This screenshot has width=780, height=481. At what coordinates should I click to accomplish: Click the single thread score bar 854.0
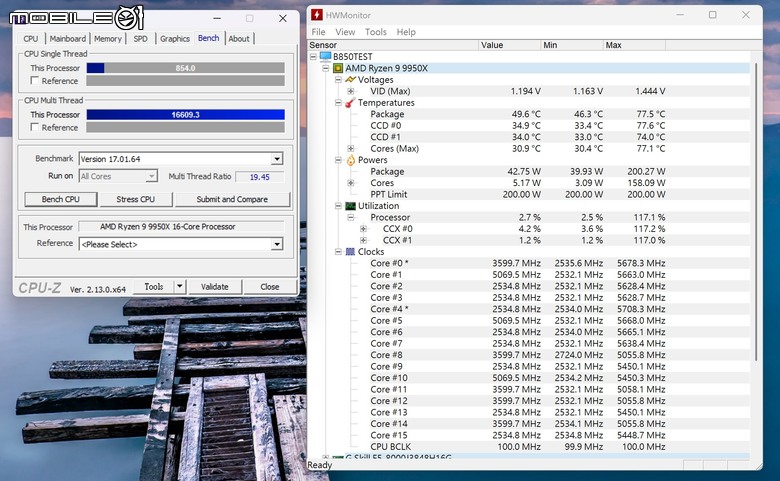[186, 68]
